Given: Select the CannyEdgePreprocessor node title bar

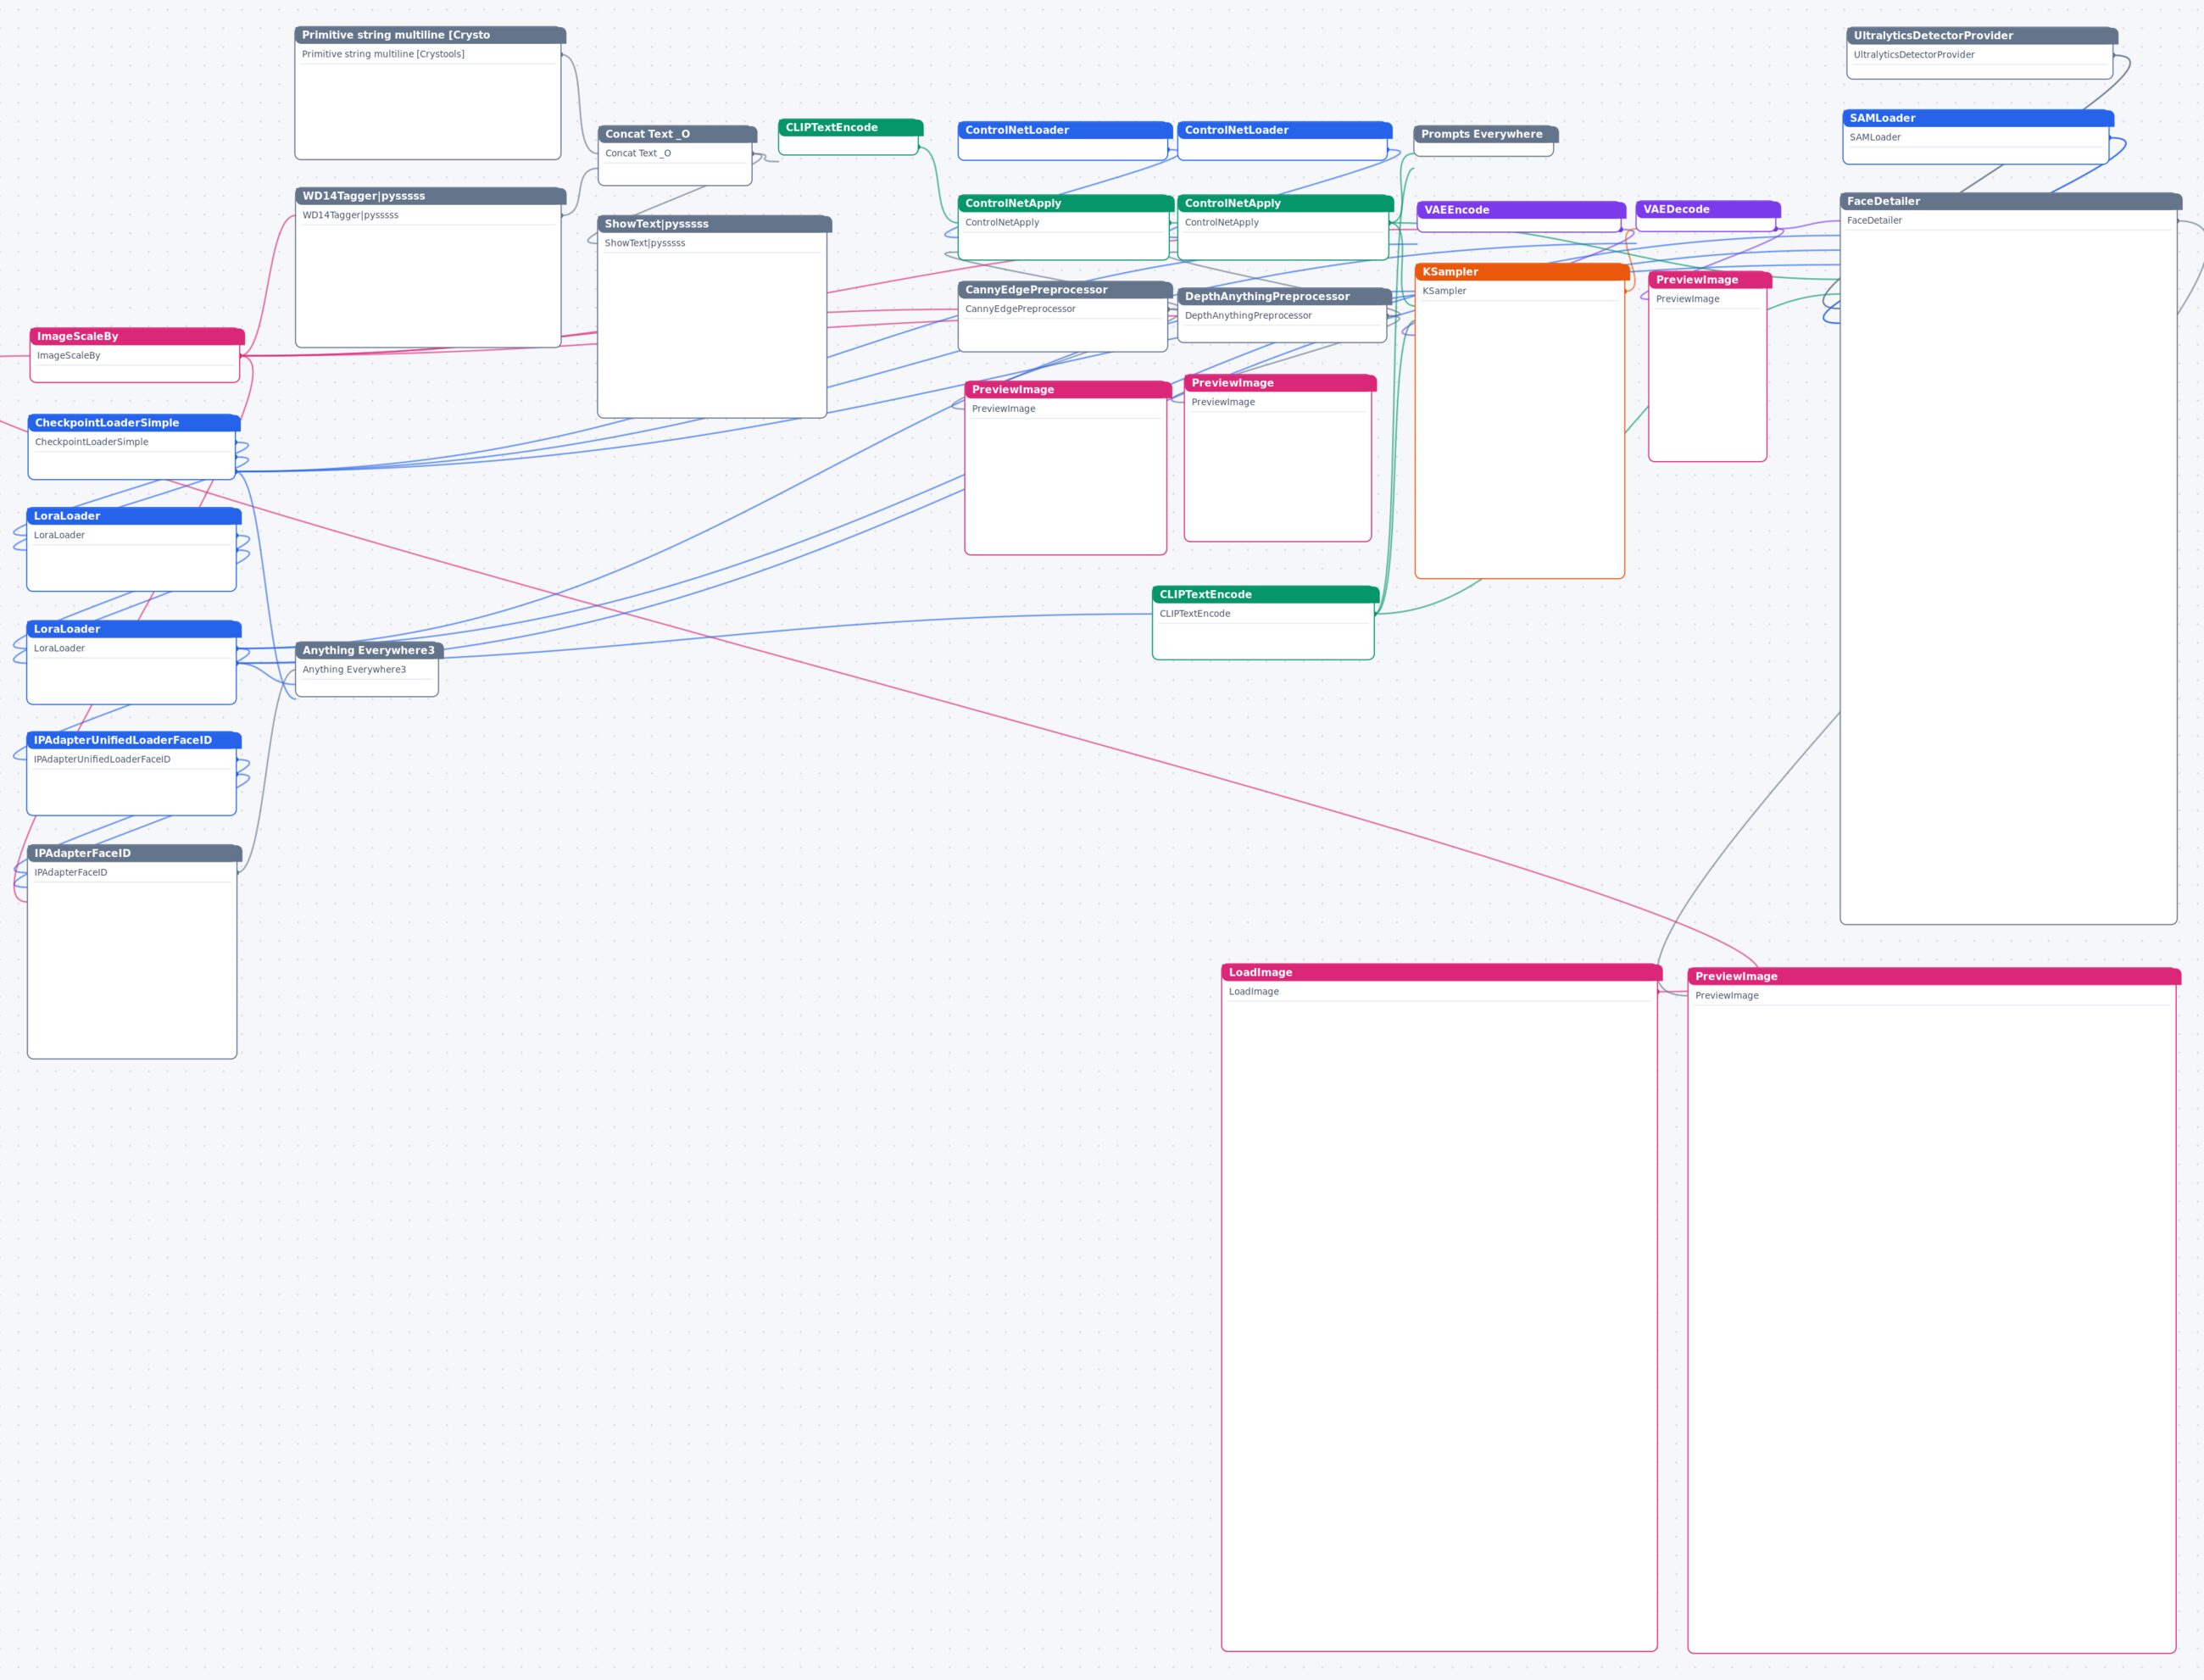Looking at the screenshot, I should (1065, 290).
